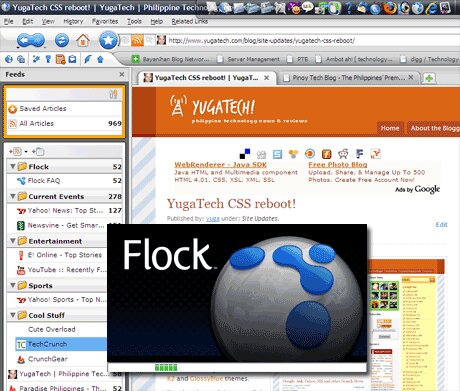The width and height of the screenshot is (460, 391).
Task: Open new tab with green plus button
Action: (x=429, y=78)
